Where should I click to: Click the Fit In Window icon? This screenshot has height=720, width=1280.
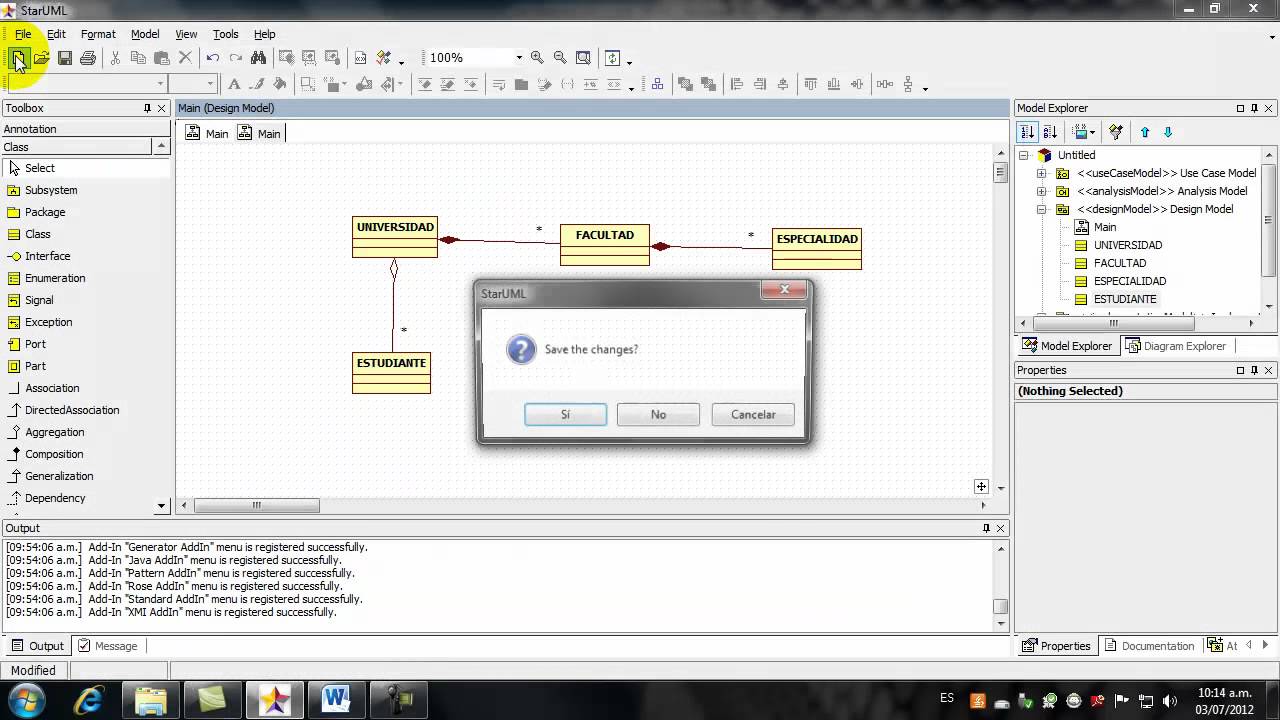(583, 58)
